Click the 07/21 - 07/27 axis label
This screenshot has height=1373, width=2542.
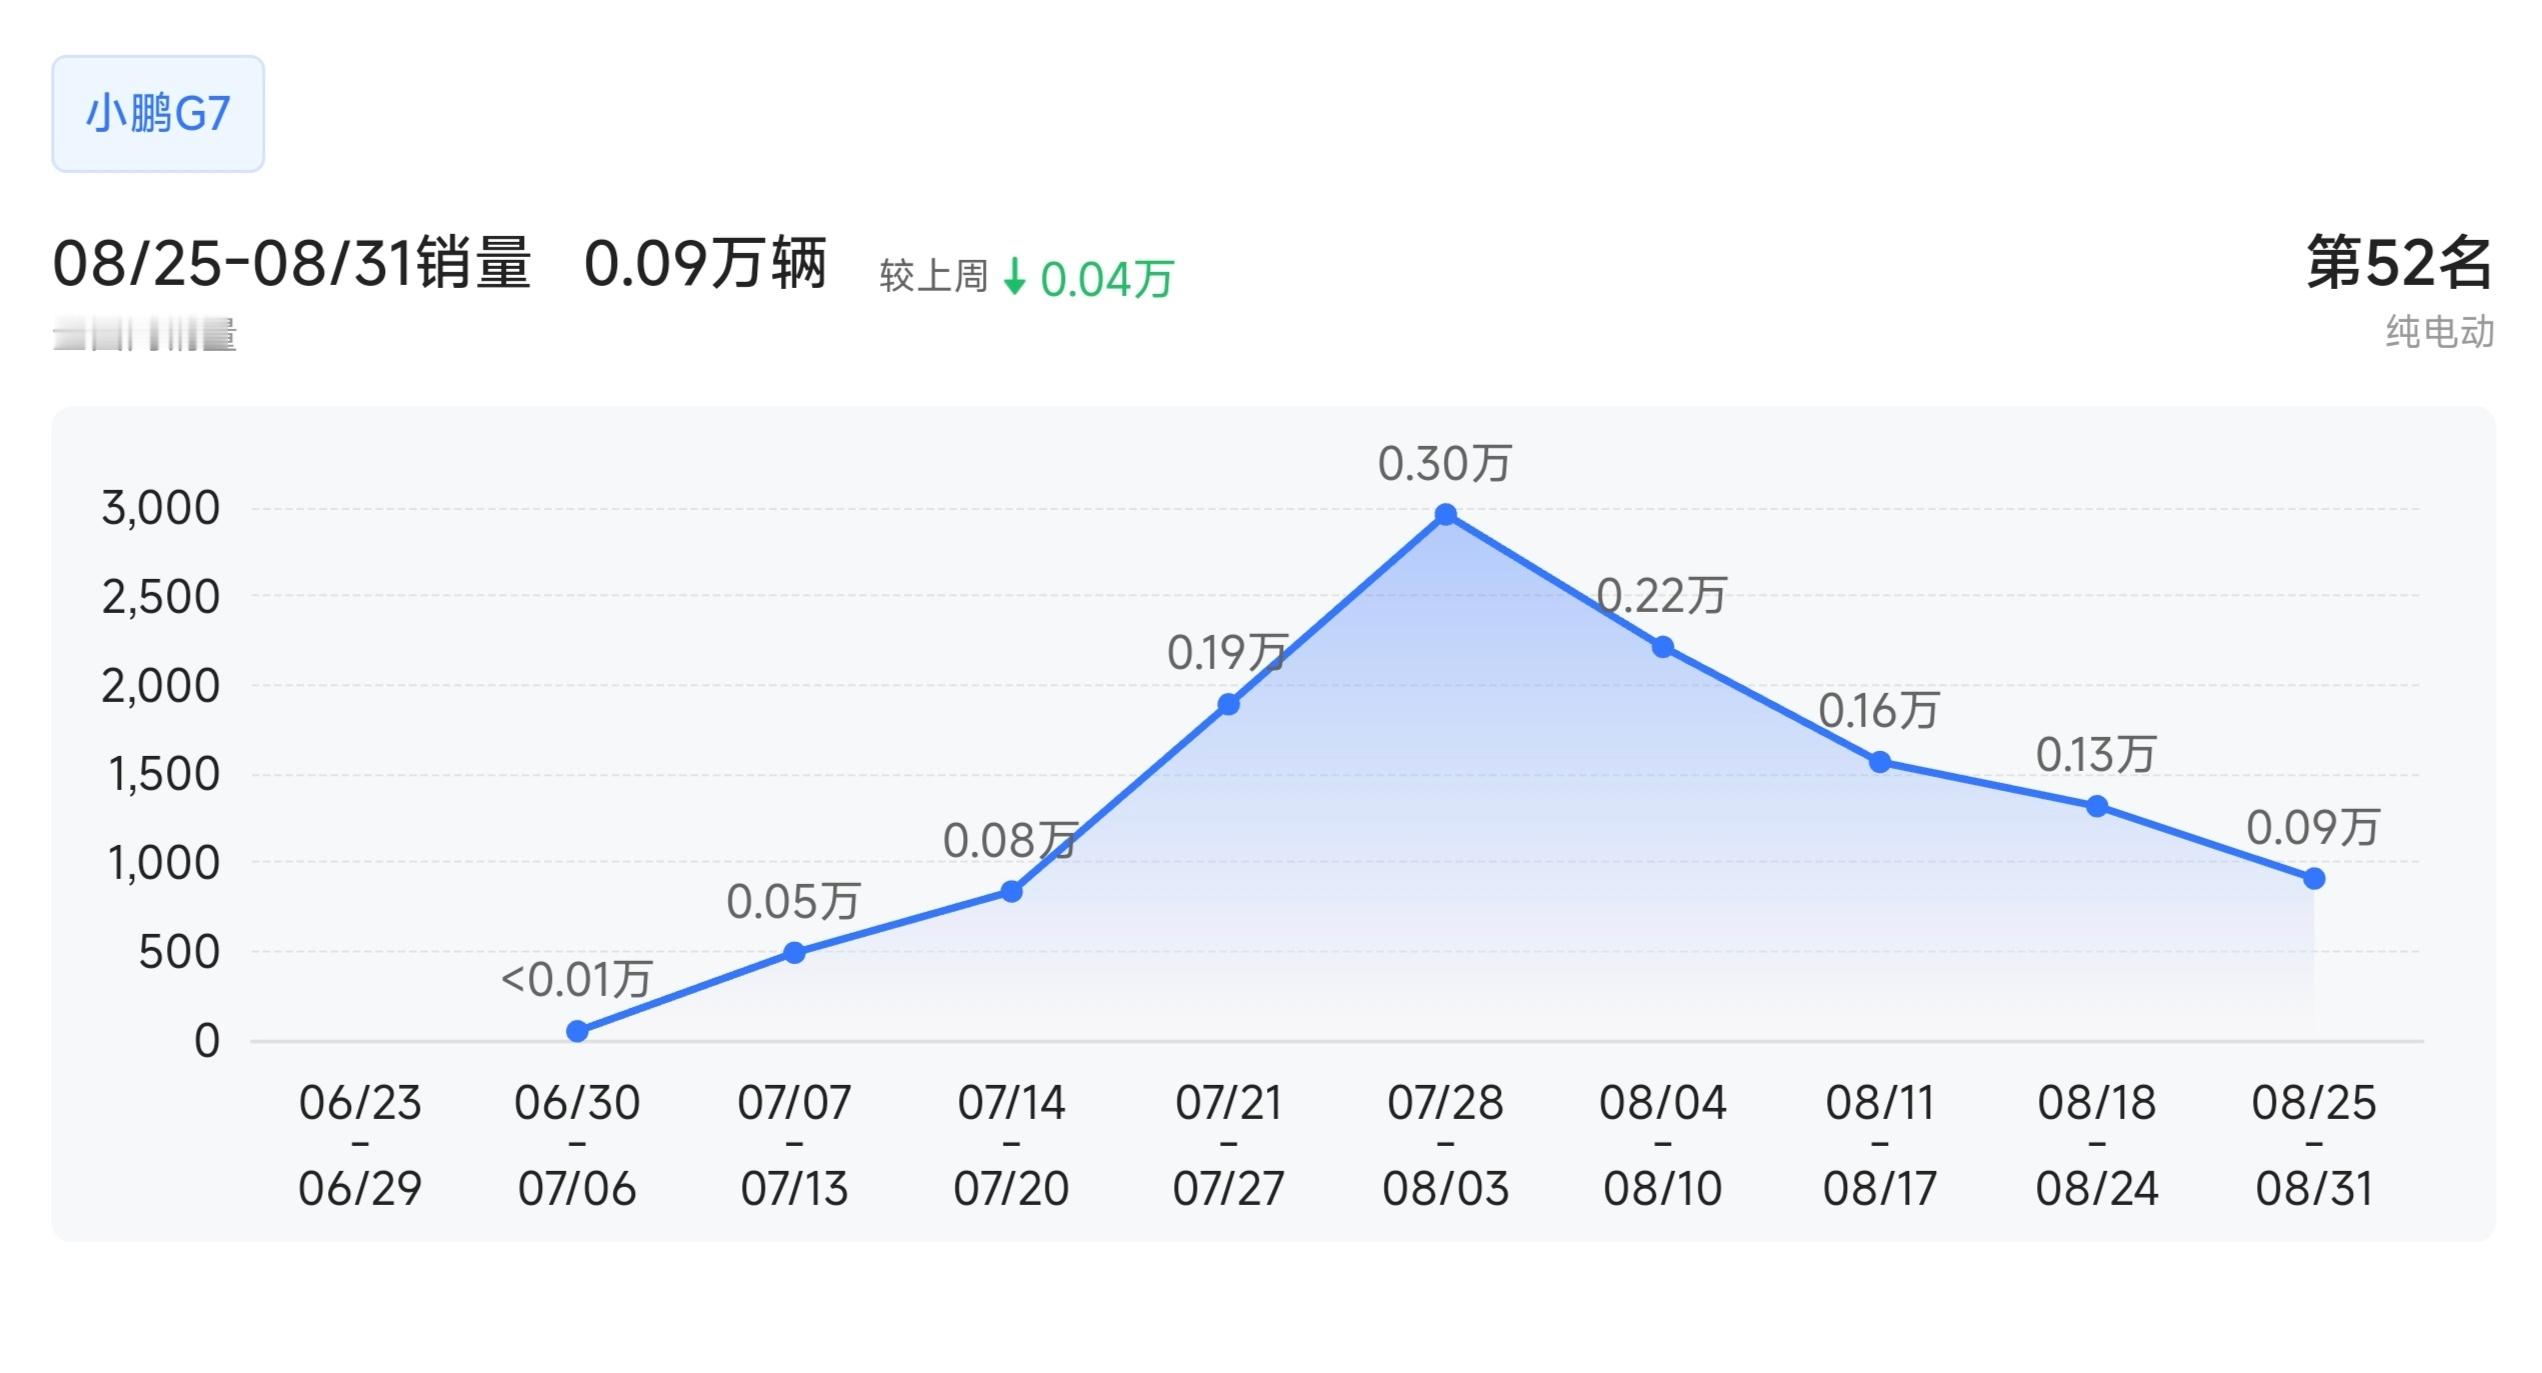1229,1145
